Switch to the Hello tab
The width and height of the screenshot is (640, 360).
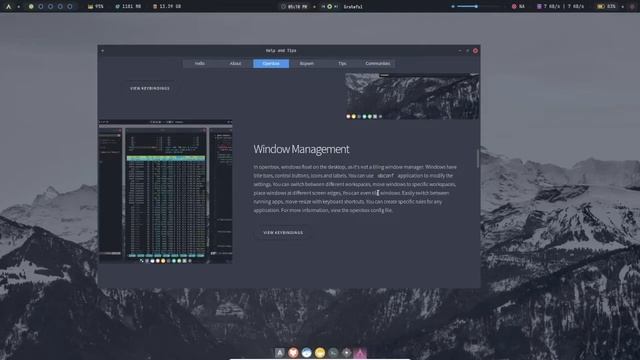click(200, 64)
